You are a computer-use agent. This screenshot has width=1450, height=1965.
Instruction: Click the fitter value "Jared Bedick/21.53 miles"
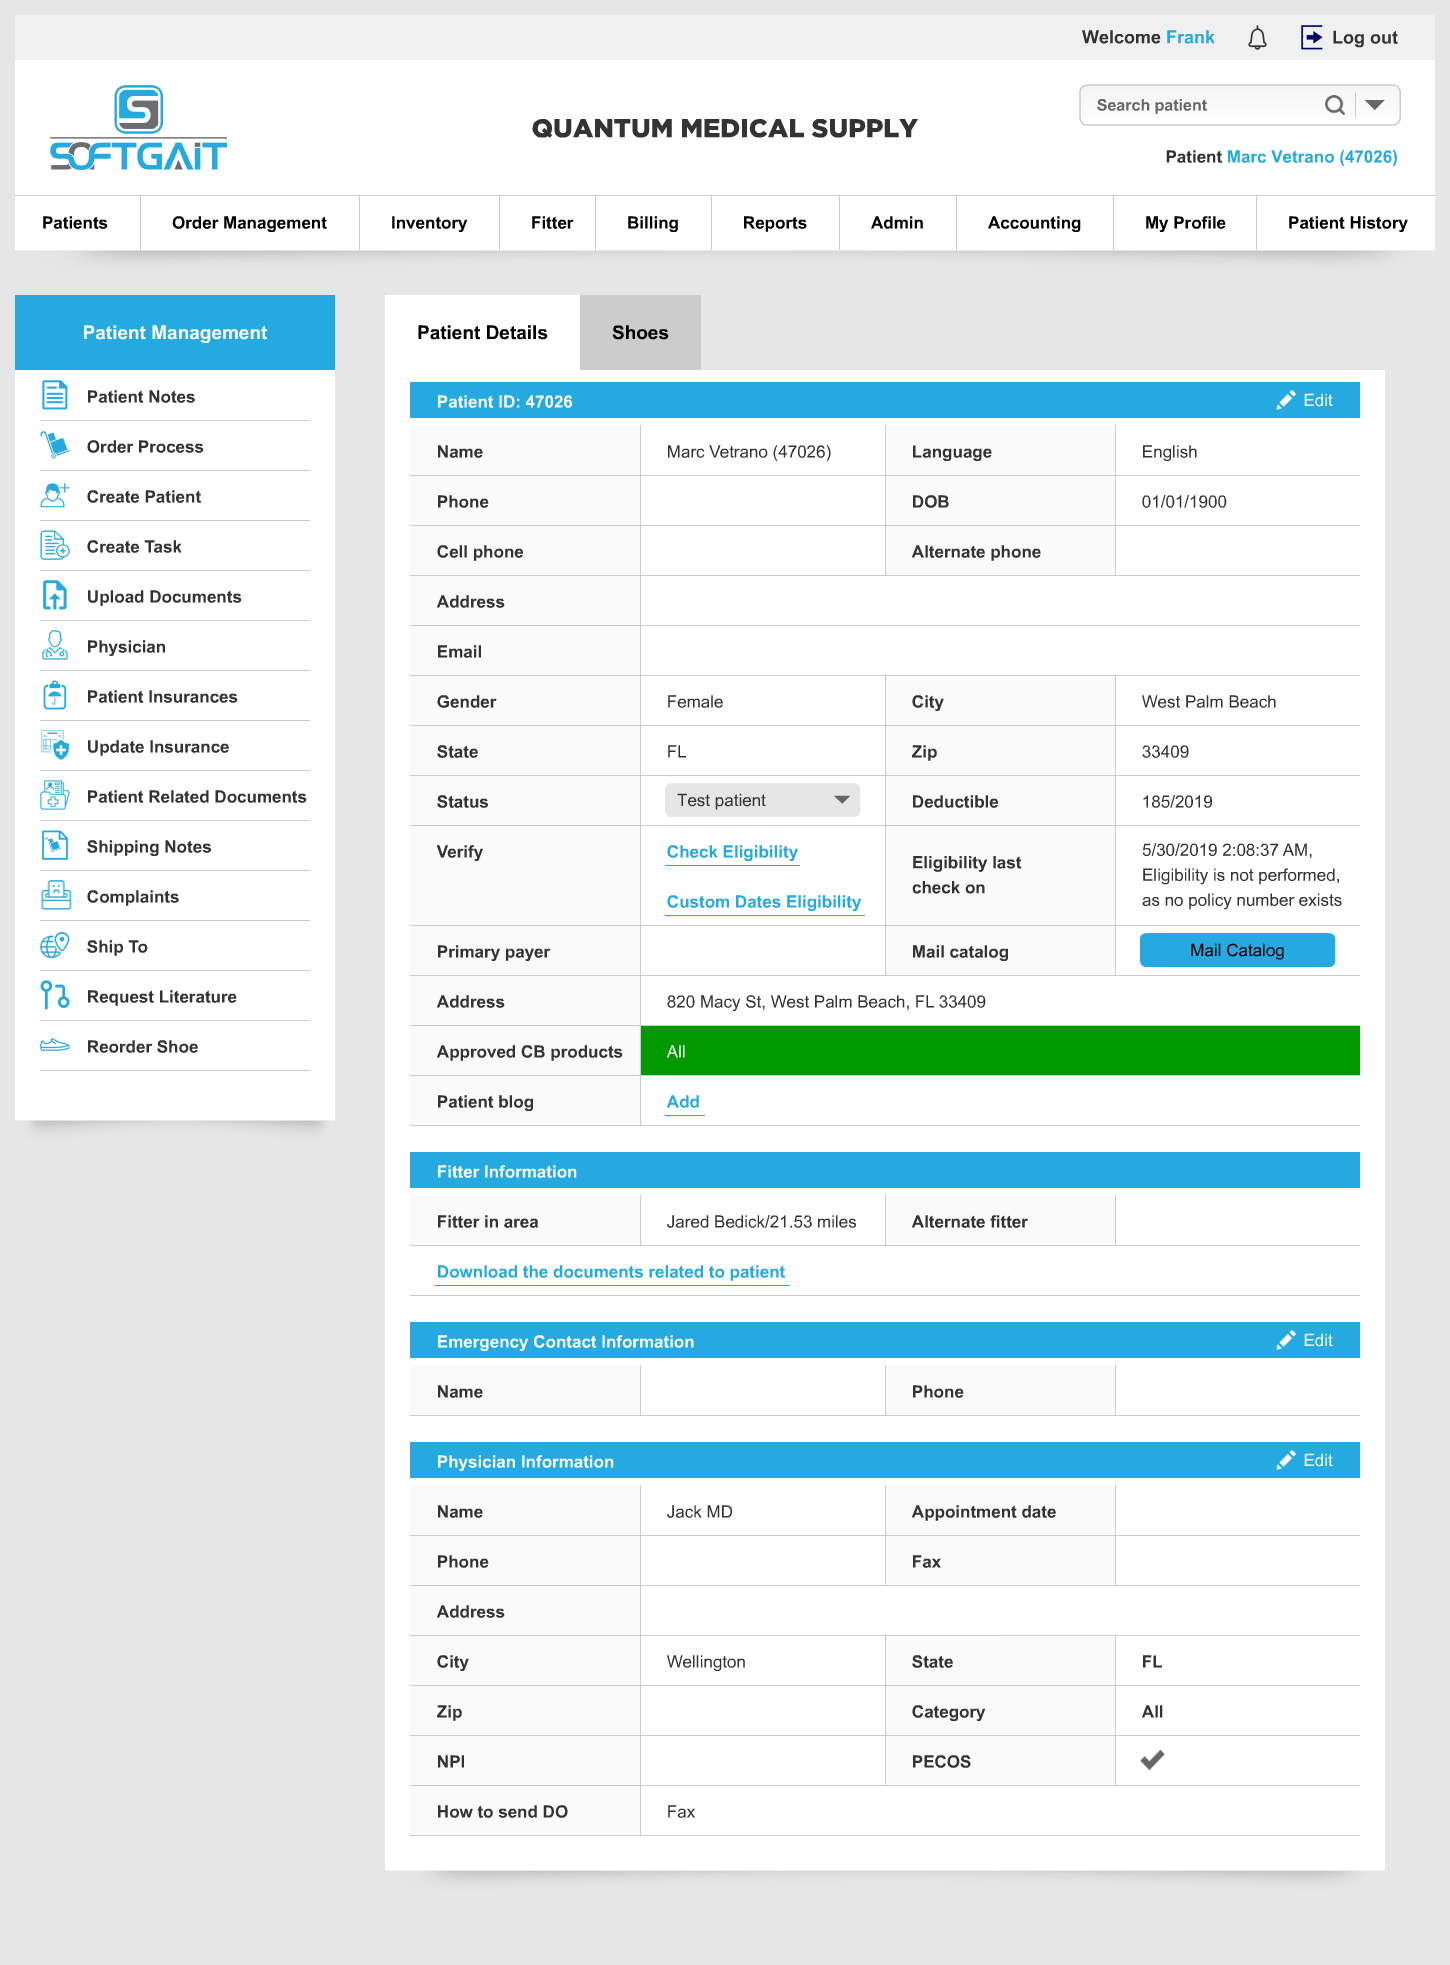click(x=762, y=1222)
